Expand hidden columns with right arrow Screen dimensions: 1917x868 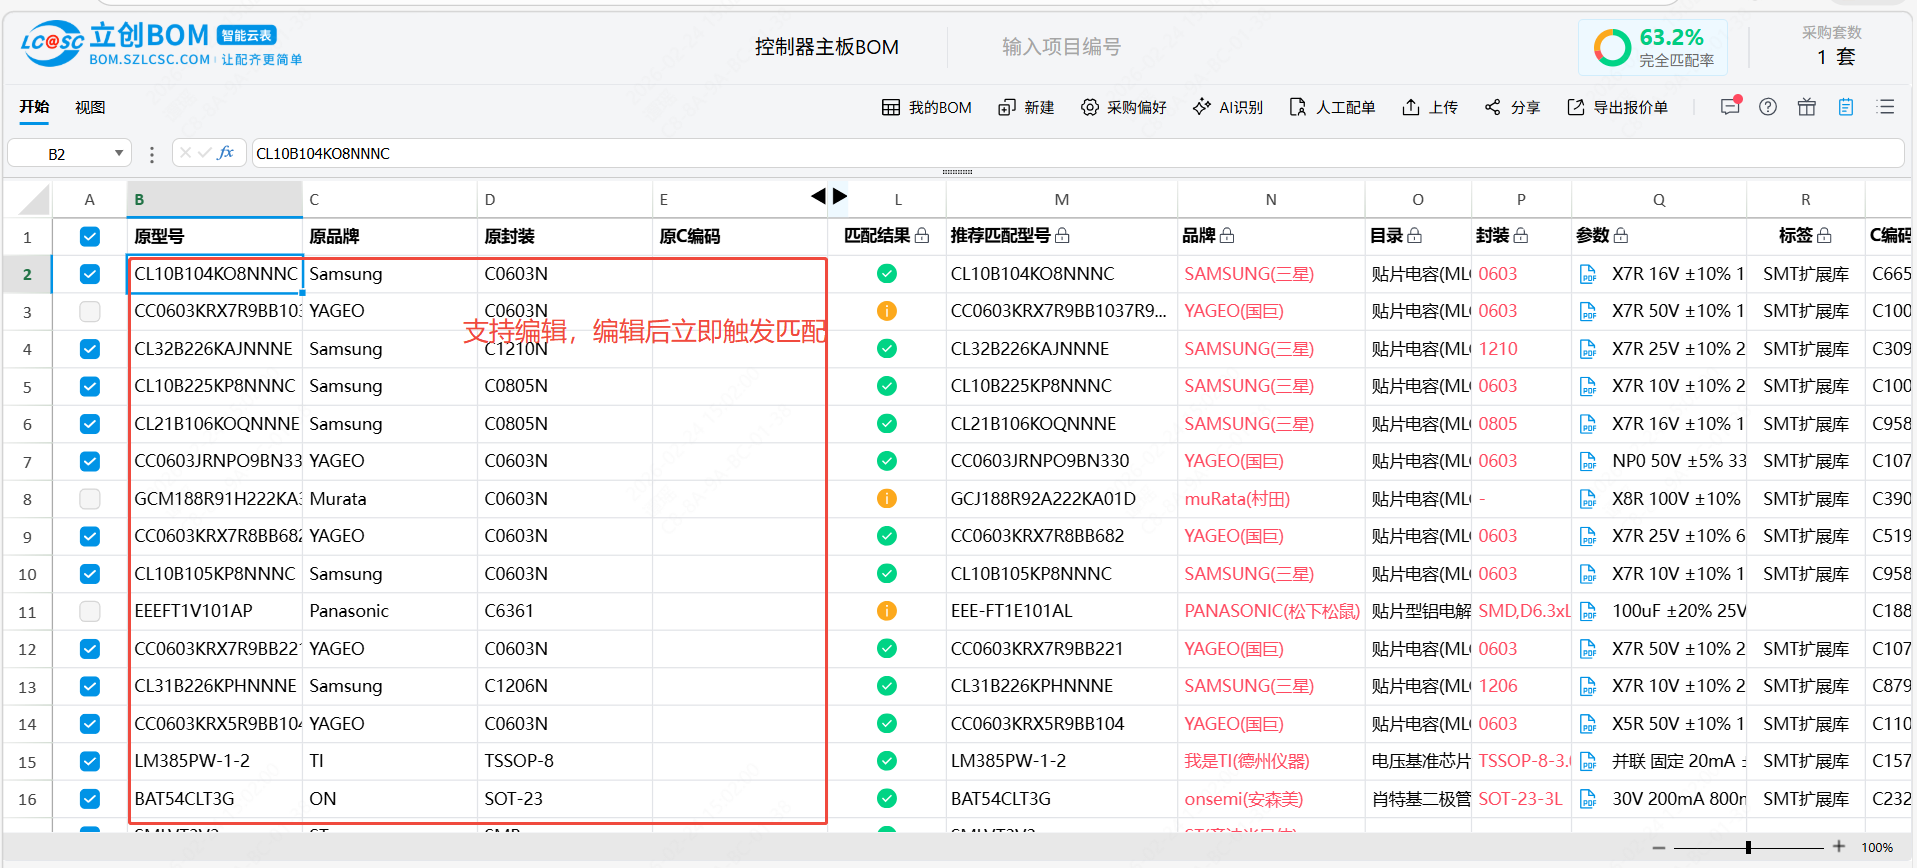(840, 196)
